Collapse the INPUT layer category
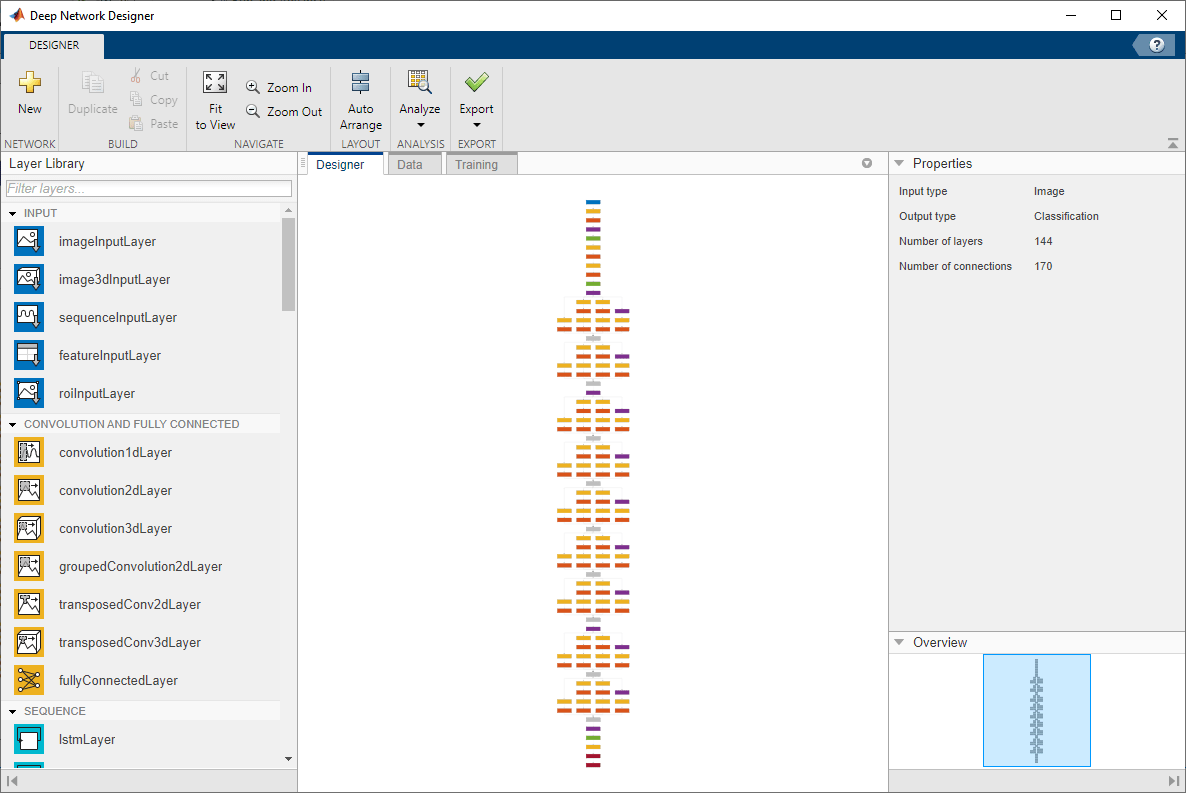The height and width of the screenshot is (793, 1186). pos(12,213)
